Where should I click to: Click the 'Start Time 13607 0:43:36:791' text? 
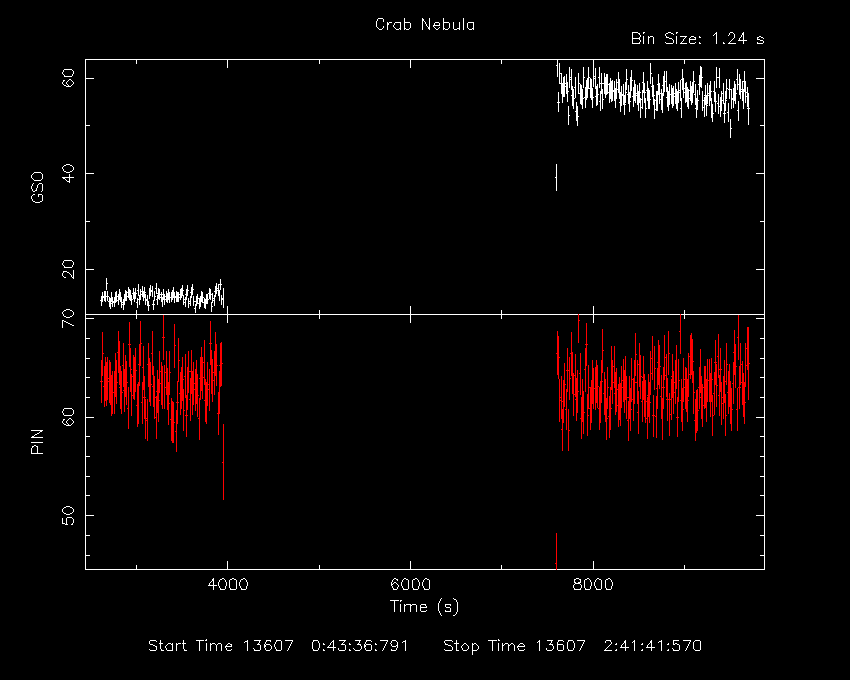point(278,646)
